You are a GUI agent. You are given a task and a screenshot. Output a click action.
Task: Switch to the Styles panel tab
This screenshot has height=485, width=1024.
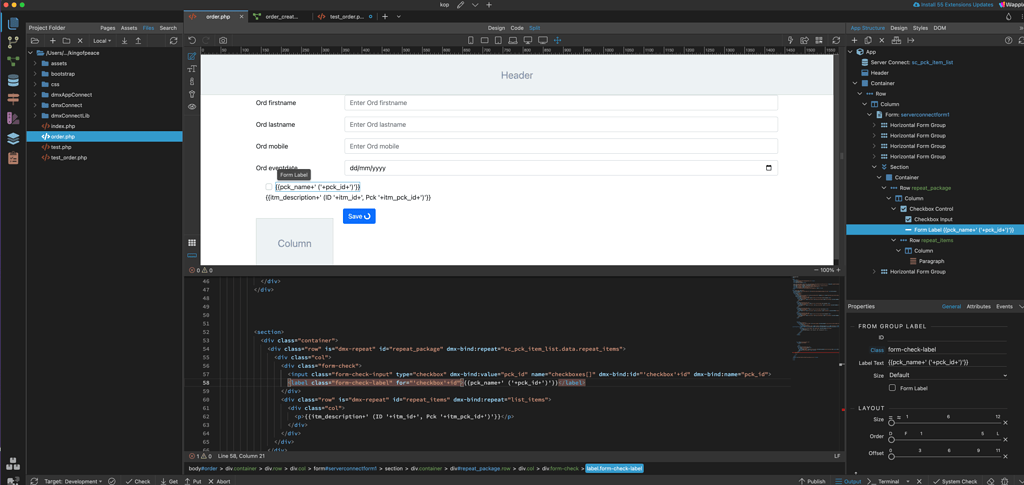(920, 28)
